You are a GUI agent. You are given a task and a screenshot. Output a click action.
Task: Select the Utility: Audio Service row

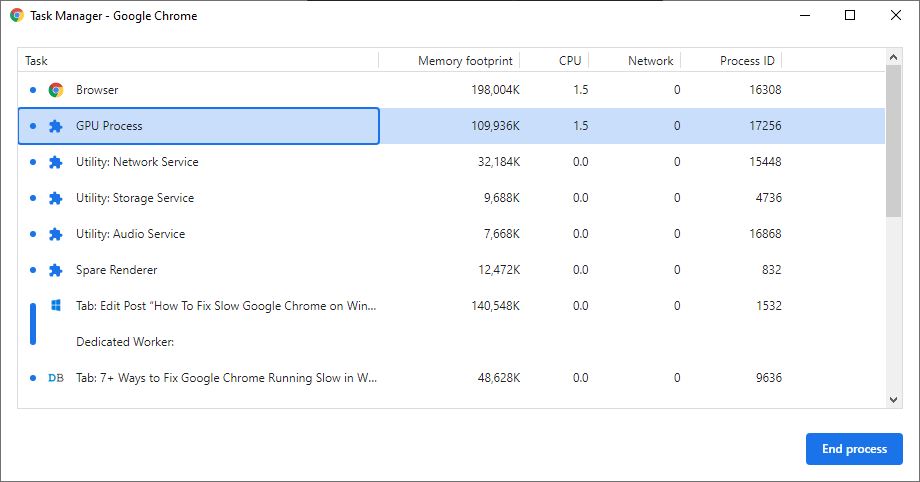pos(451,234)
